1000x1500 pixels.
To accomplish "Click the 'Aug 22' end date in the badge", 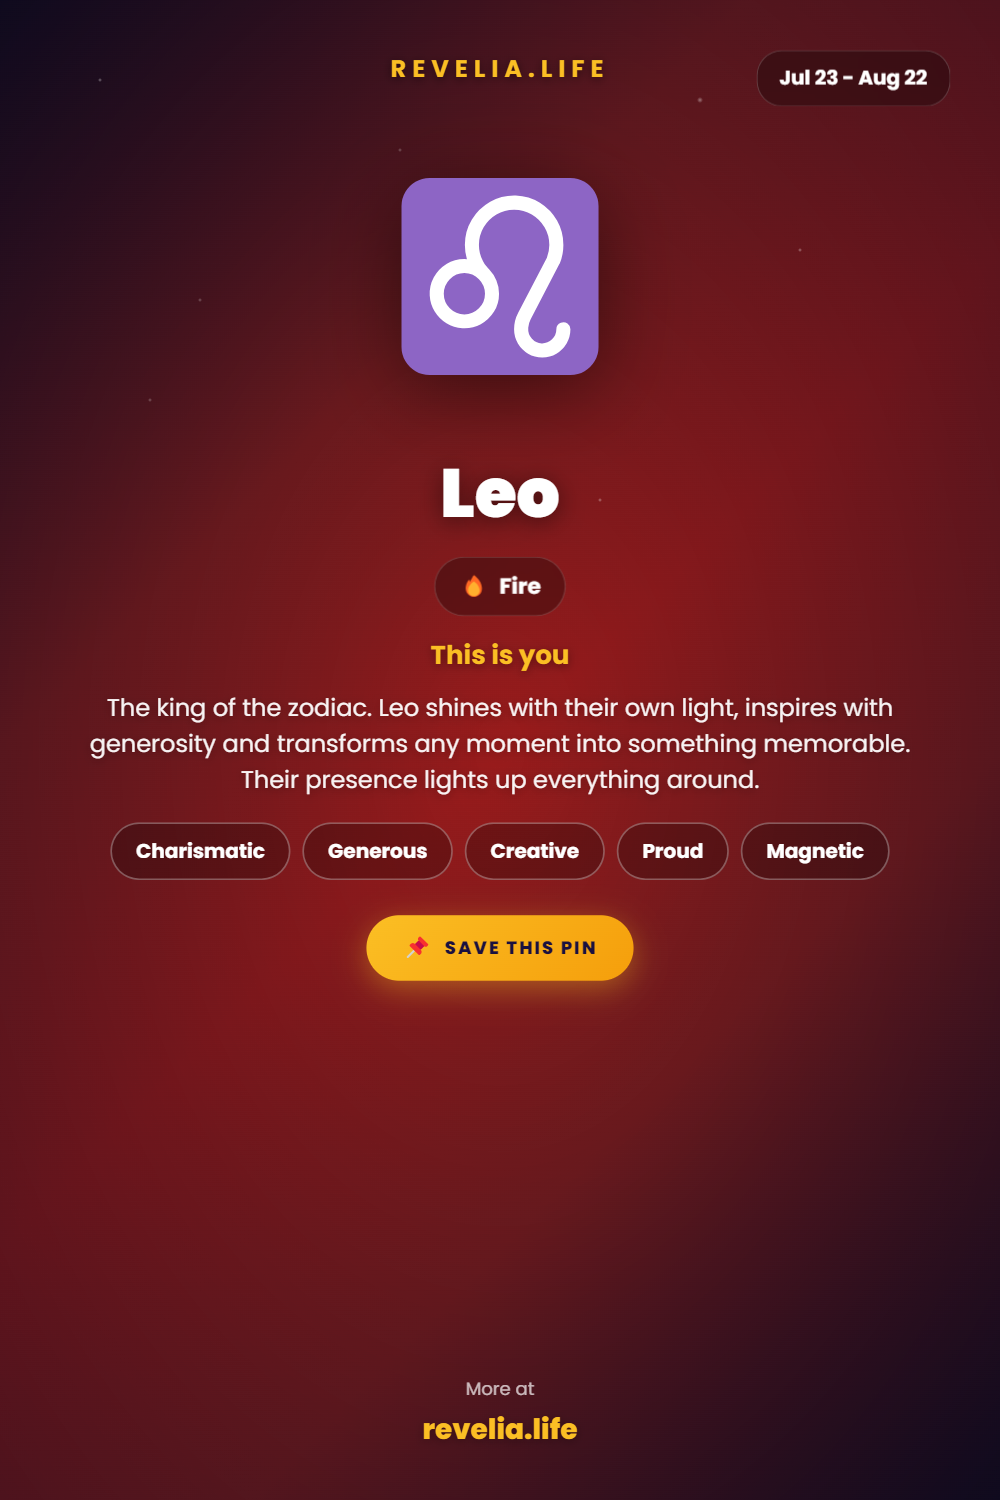I will 893,78.
